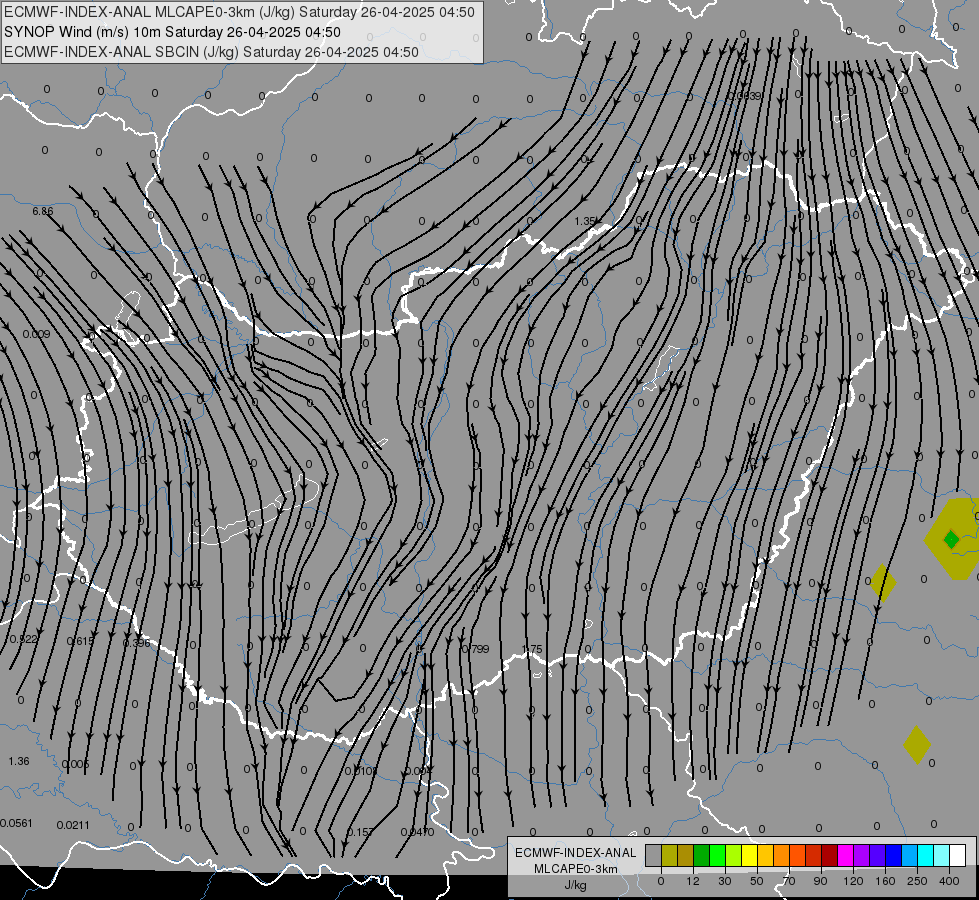Click the 0.615 map value
Viewport: 979px width, 900px height.
80,641
